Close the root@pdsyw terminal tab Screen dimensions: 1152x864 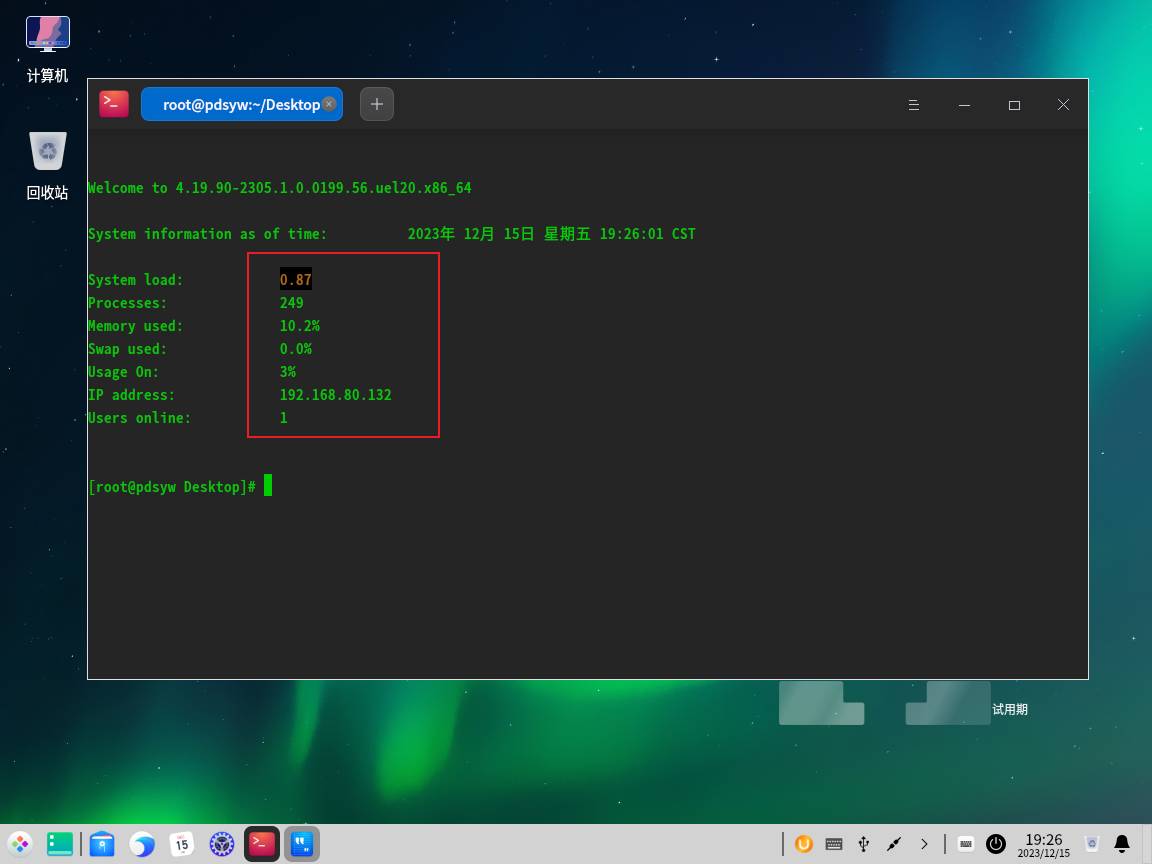(329, 104)
